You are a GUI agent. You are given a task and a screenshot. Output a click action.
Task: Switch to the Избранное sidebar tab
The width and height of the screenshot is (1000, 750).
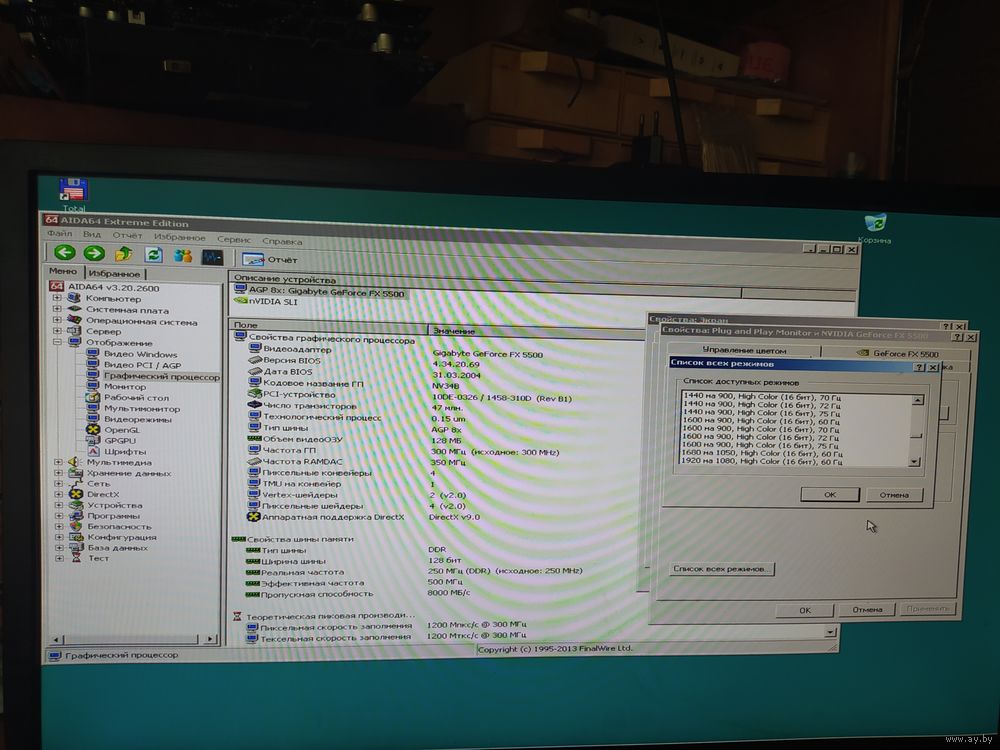click(x=114, y=273)
